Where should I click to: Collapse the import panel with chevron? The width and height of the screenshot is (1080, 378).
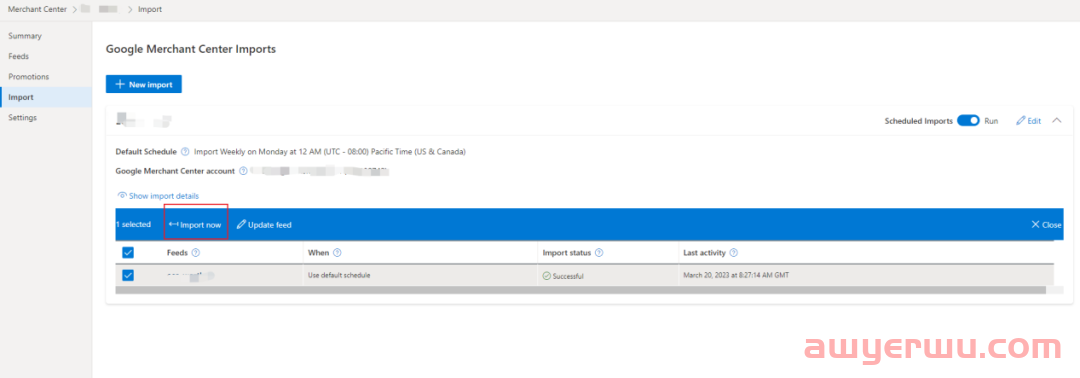pos(1057,120)
